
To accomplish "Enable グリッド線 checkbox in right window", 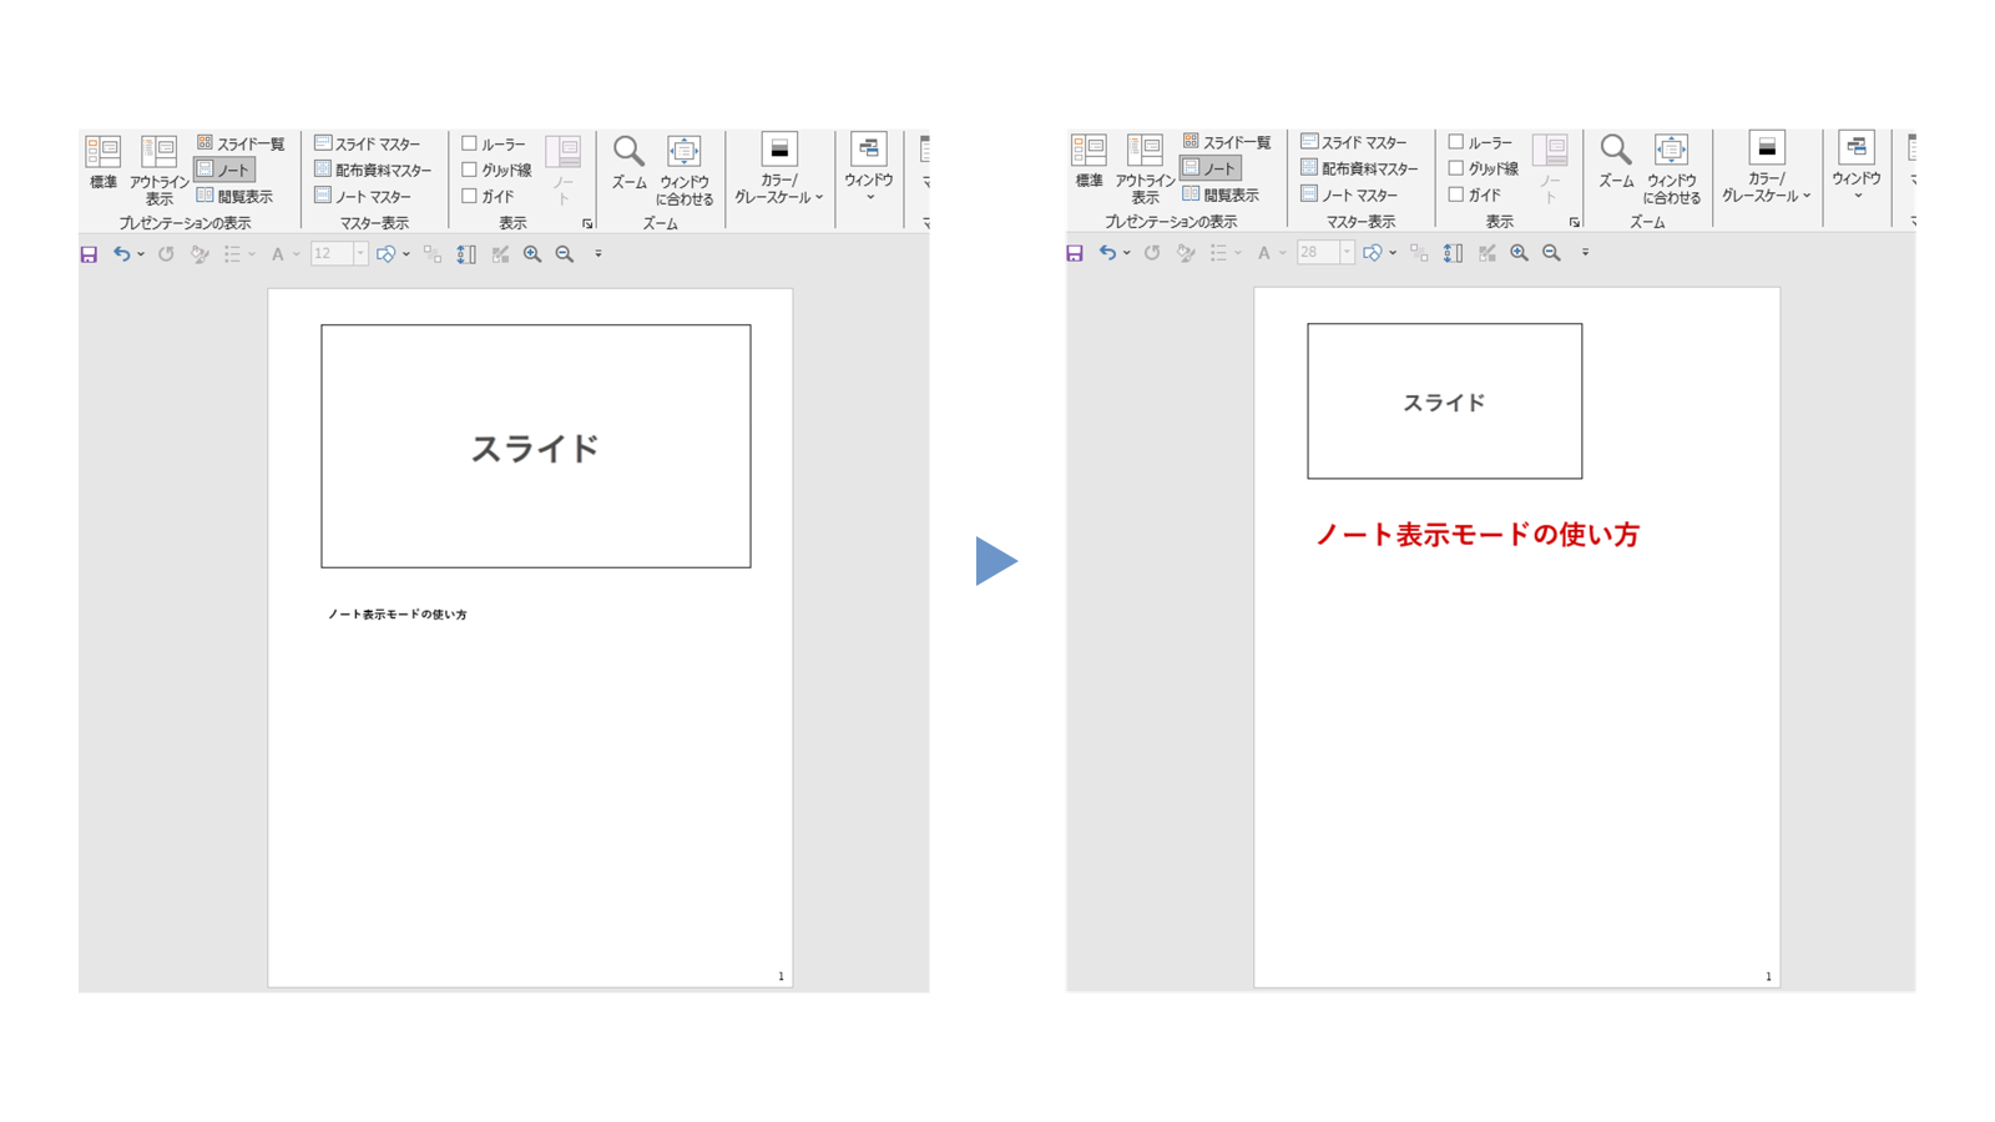I will 1456,168.
